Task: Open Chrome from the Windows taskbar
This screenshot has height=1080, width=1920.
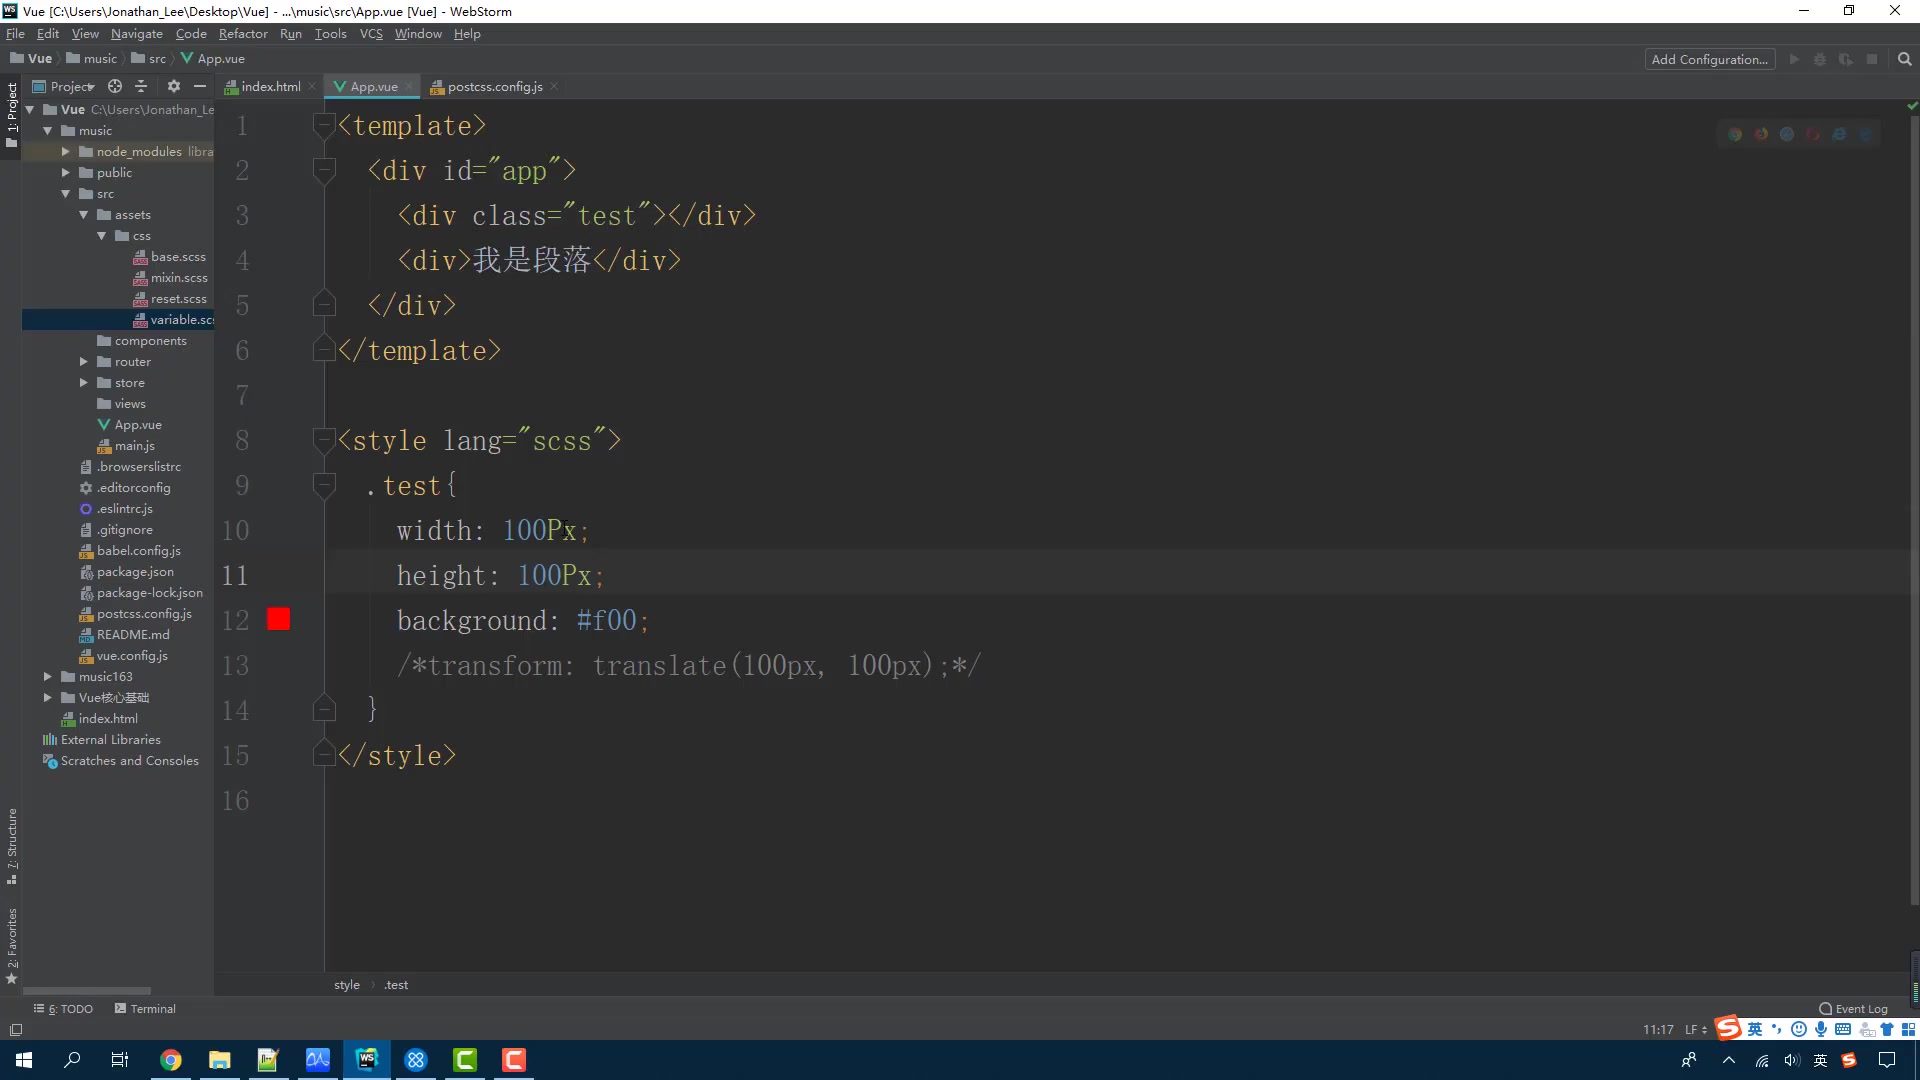Action: click(x=171, y=1059)
